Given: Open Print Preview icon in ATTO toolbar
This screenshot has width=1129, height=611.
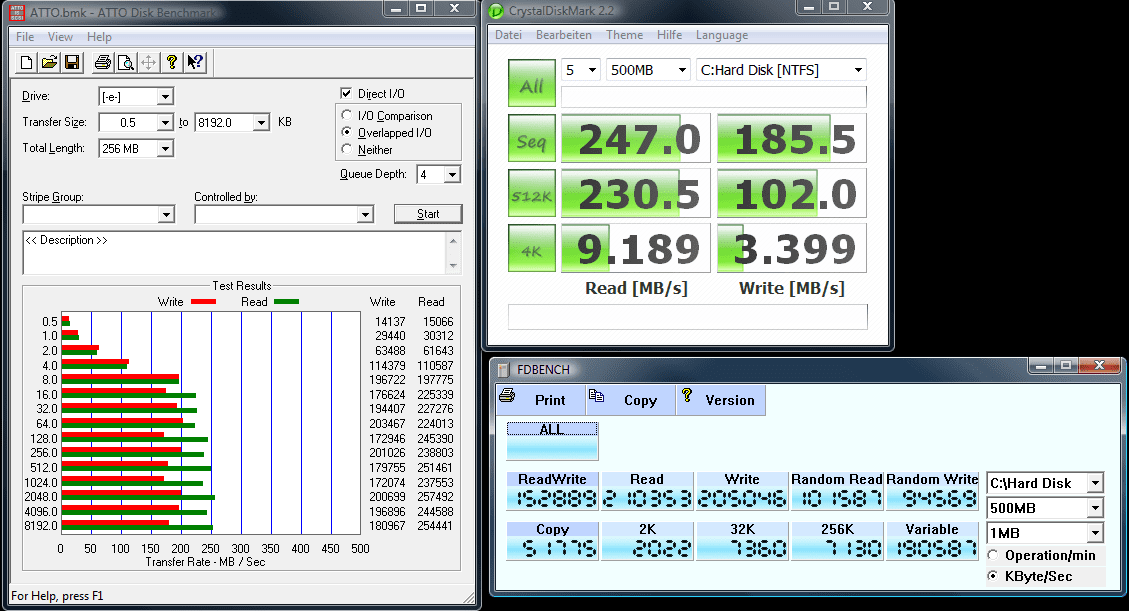Looking at the screenshot, I should 125,63.
